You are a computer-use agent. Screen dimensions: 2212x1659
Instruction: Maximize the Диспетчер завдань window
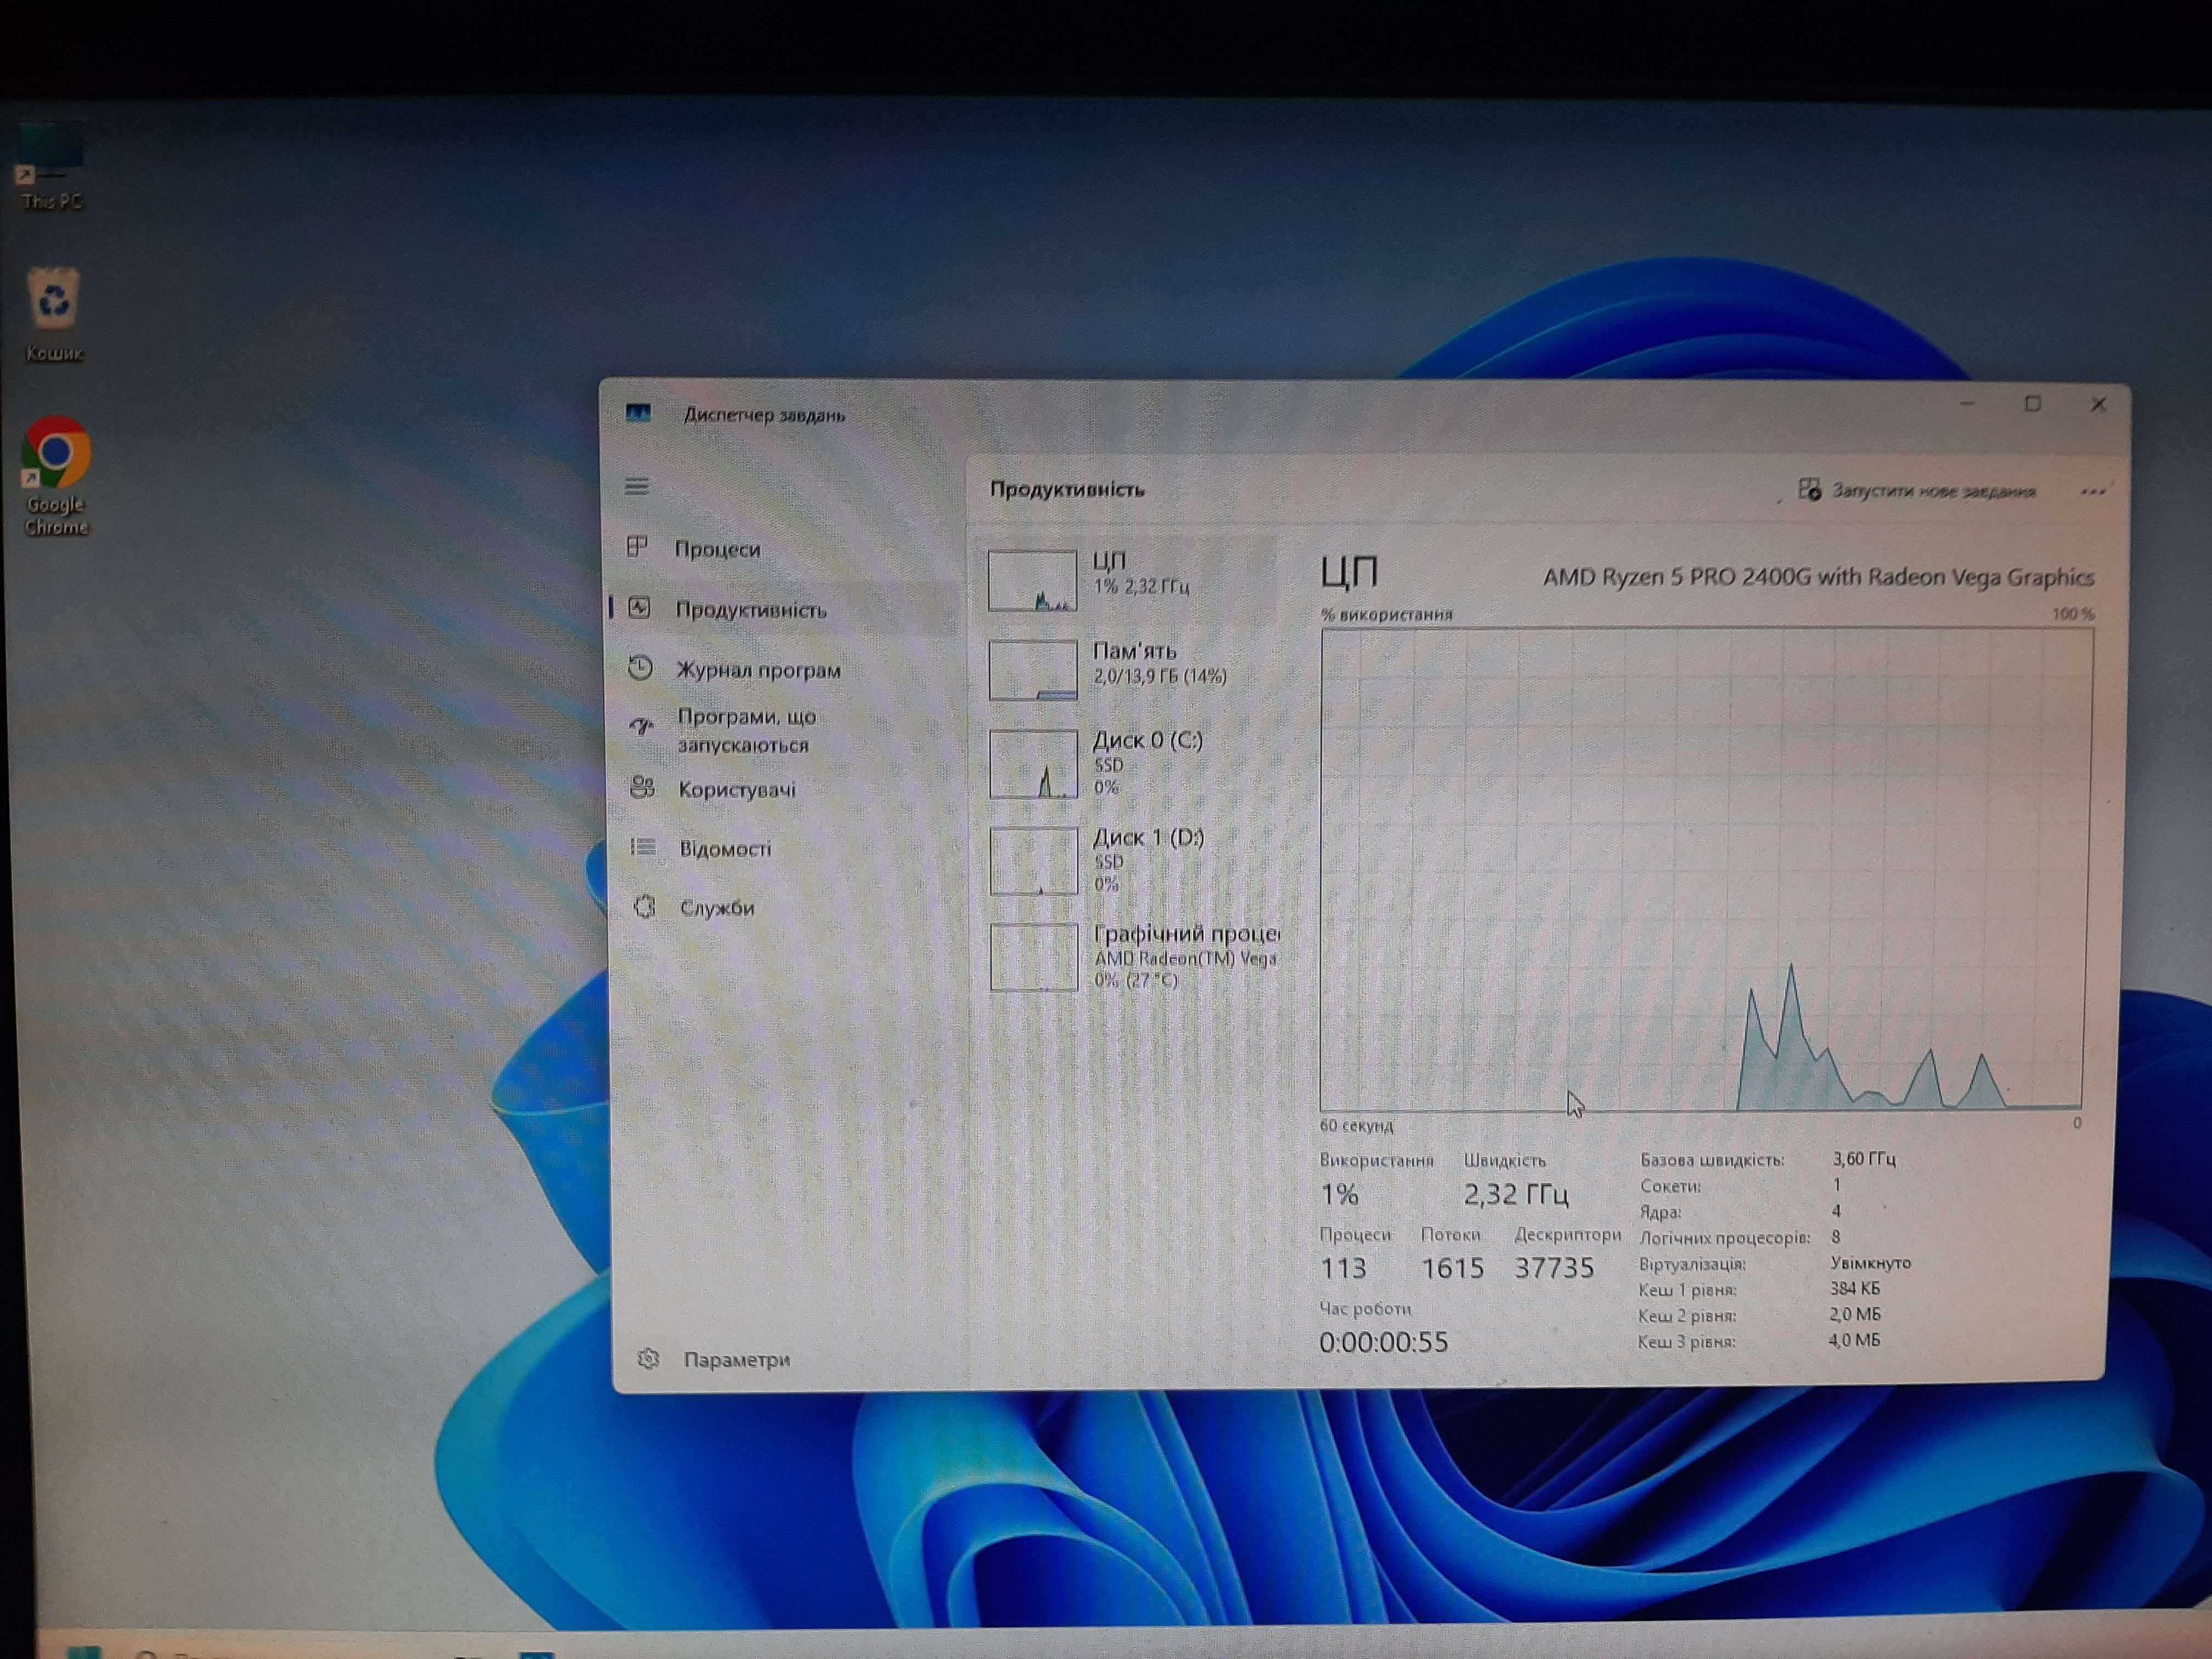(2033, 404)
